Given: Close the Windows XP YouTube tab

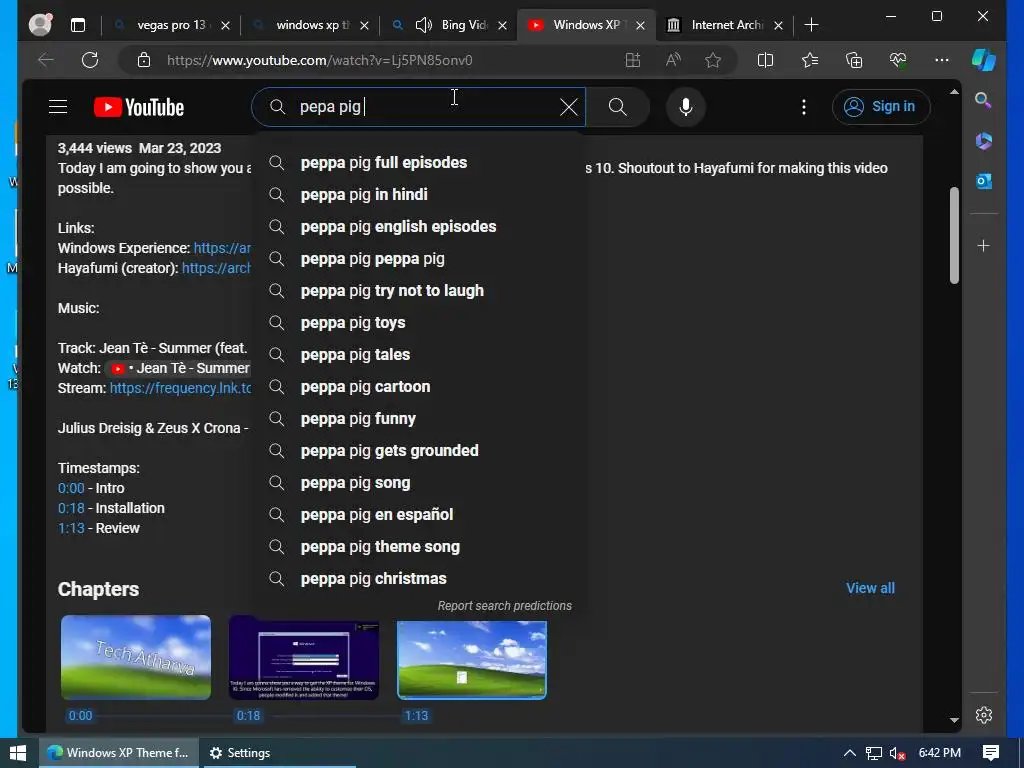Looking at the screenshot, I should tap(641, 25).
